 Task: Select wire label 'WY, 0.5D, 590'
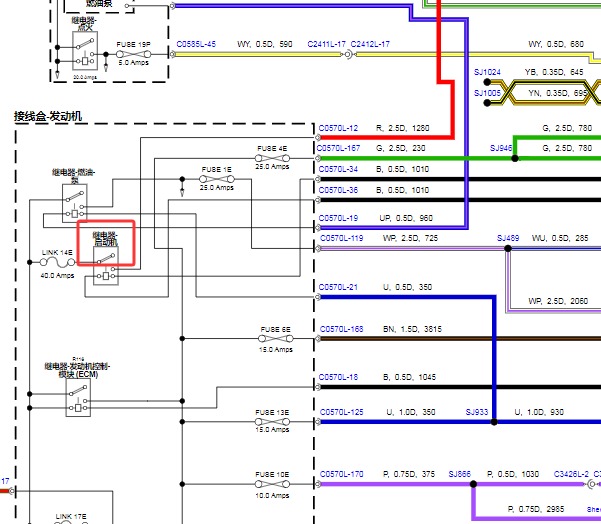tap(265, 44)
